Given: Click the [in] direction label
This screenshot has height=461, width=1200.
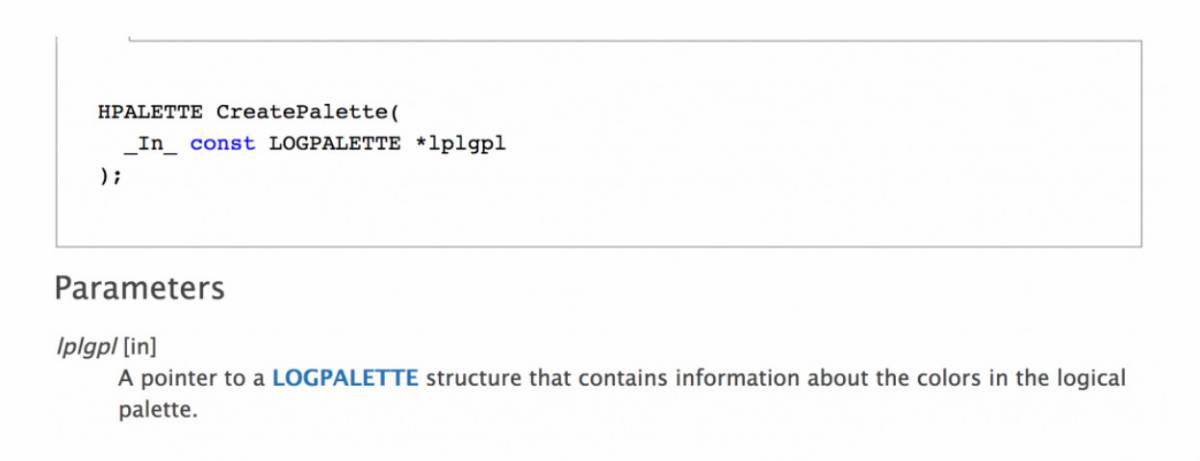Looking at the screenshot, I should point(140,347).
